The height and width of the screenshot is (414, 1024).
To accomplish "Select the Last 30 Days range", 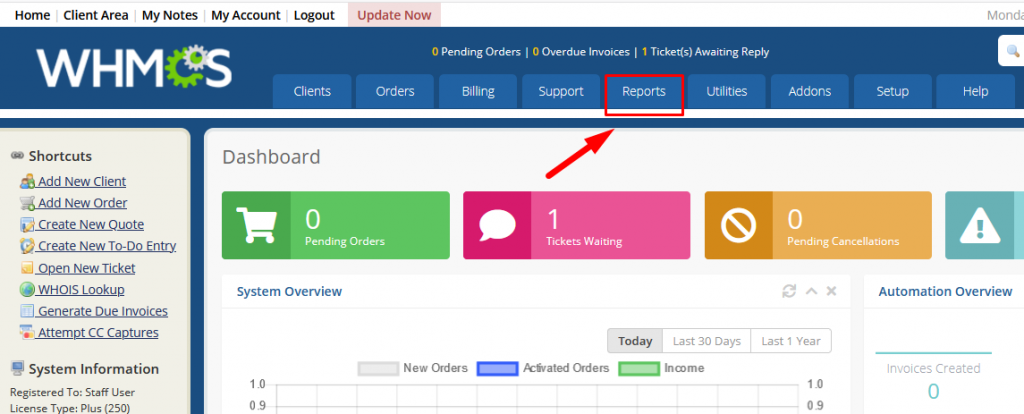I will coord(707,341).
